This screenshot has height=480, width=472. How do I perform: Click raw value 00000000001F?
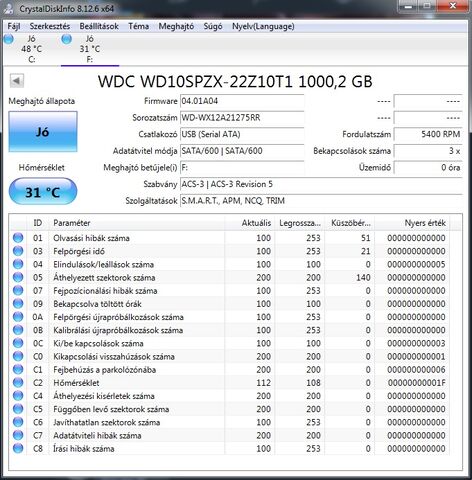point(416,383)
